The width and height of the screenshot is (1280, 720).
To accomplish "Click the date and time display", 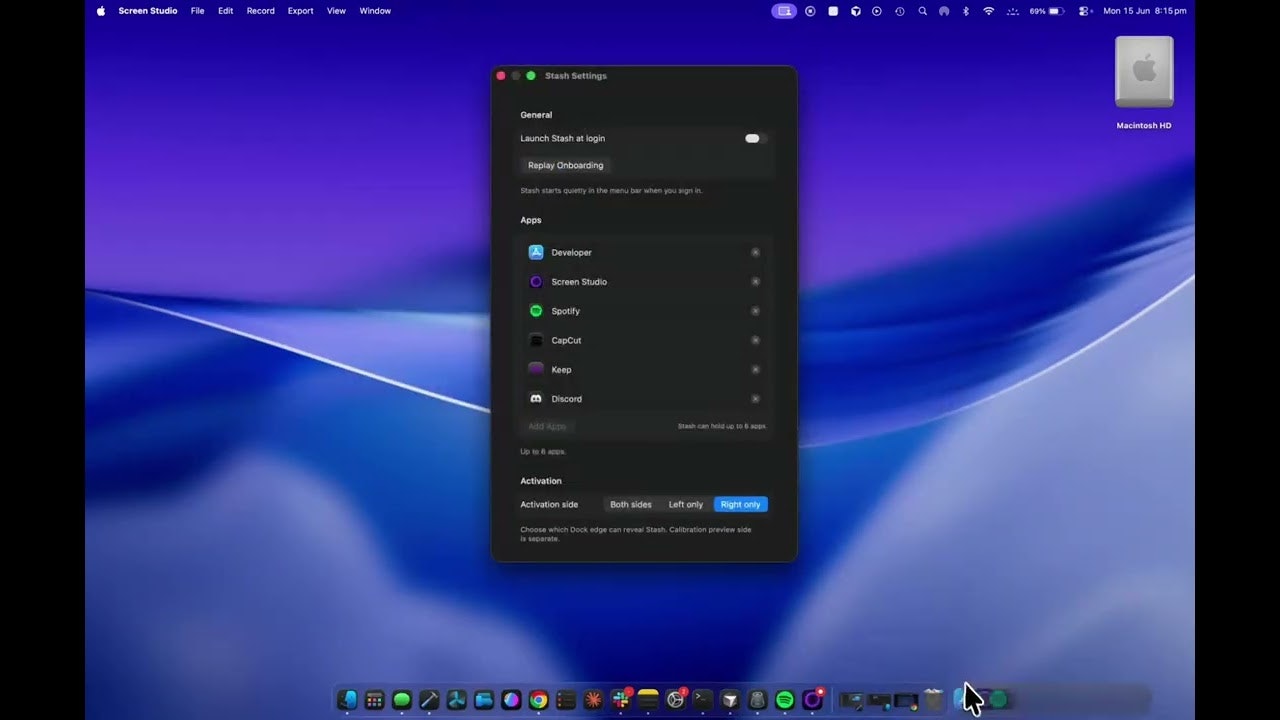I will tap(1145, 11).
